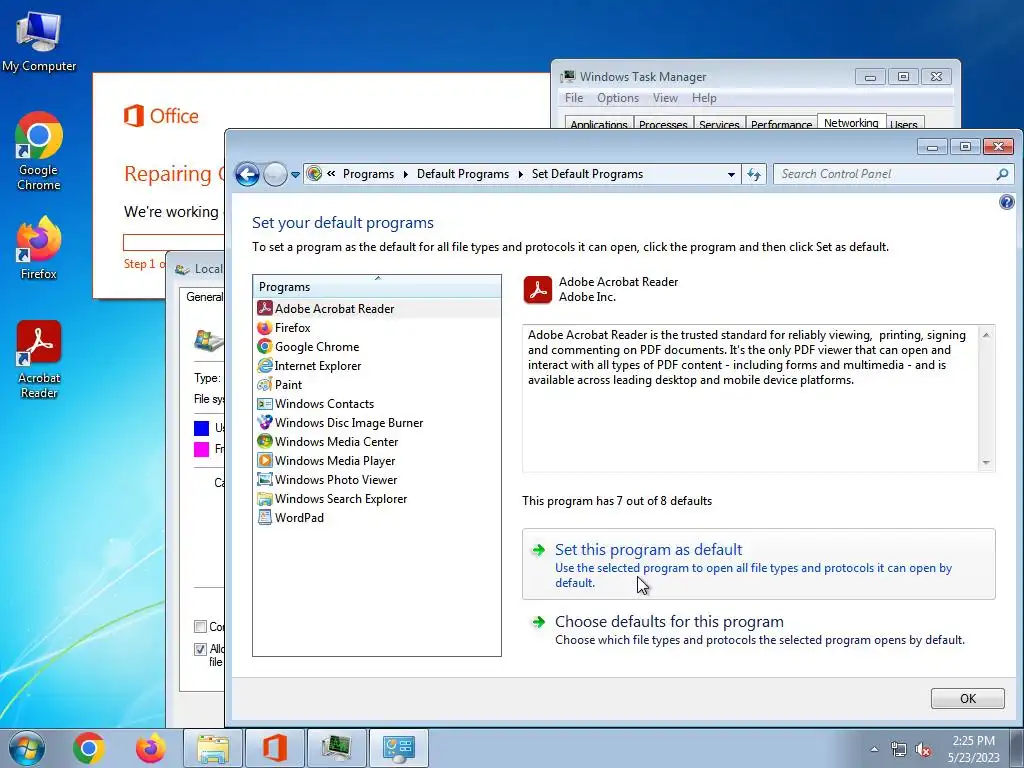Open address bar history dropdown arrow
Viewport: 1024px width, 768px height.
coord(731,174)
